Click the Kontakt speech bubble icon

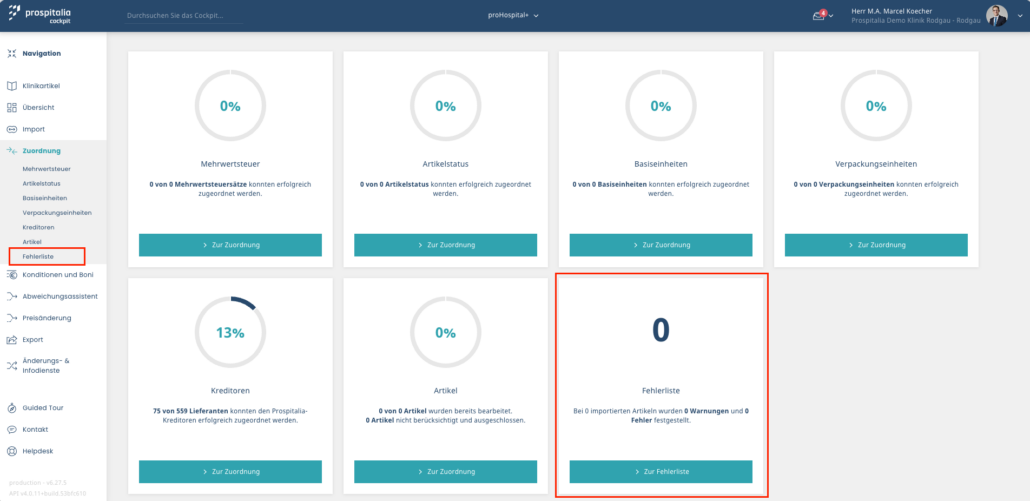tap(11, 429)
